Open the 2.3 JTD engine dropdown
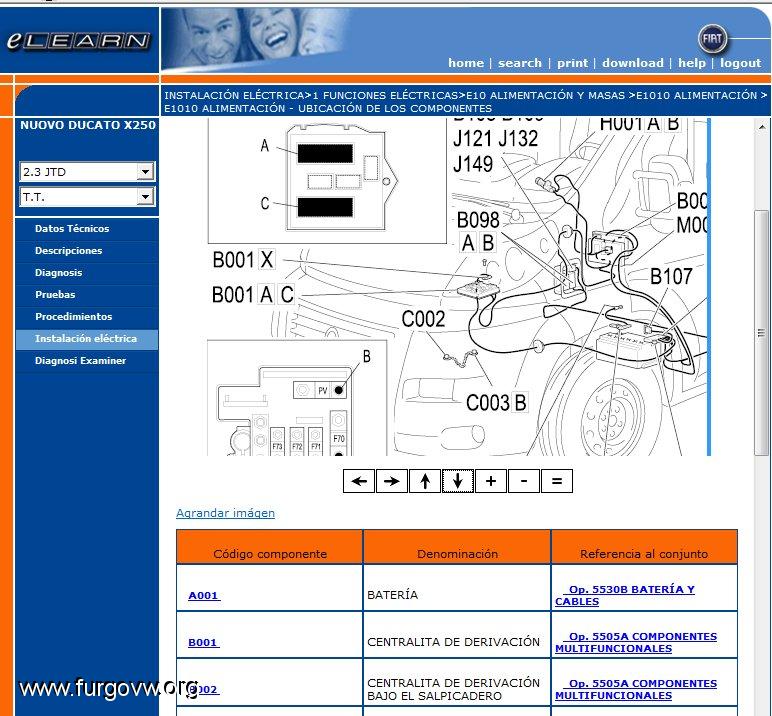772x716 pixels. point(87,172)
